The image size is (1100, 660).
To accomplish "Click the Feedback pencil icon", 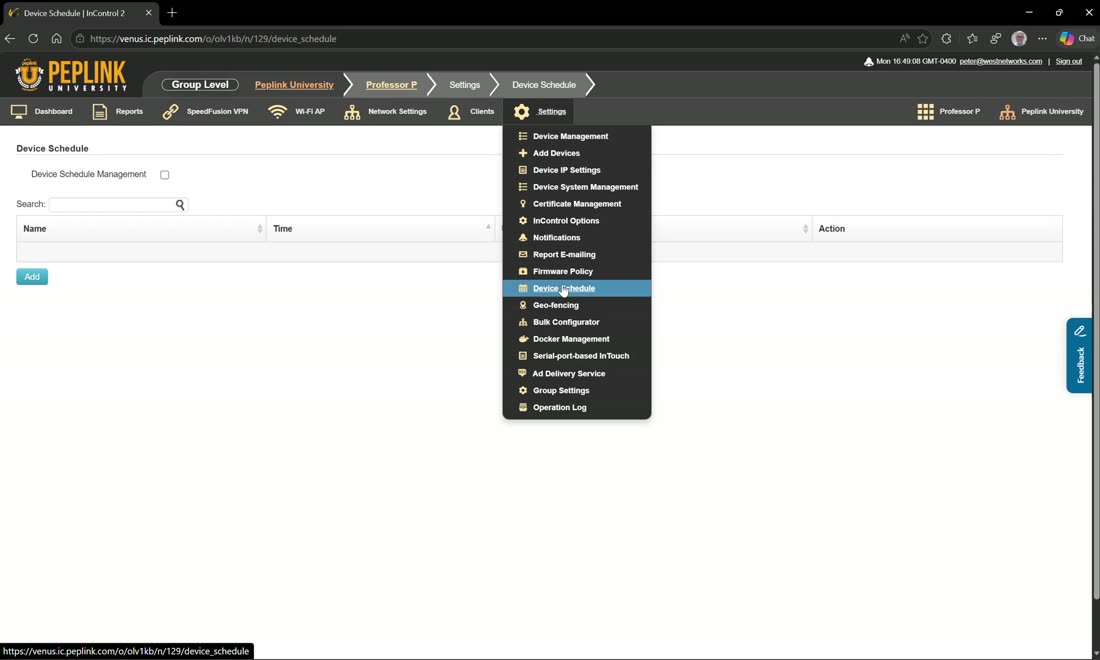I will (1080, 331).
